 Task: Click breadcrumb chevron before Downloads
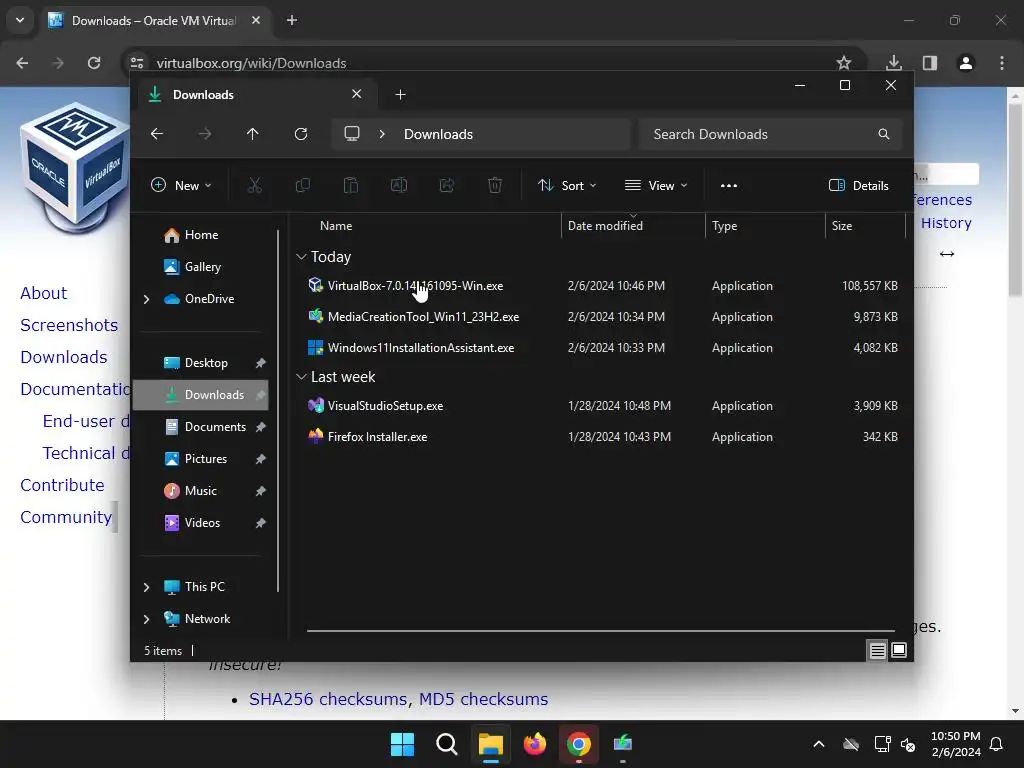pos(382,134)
